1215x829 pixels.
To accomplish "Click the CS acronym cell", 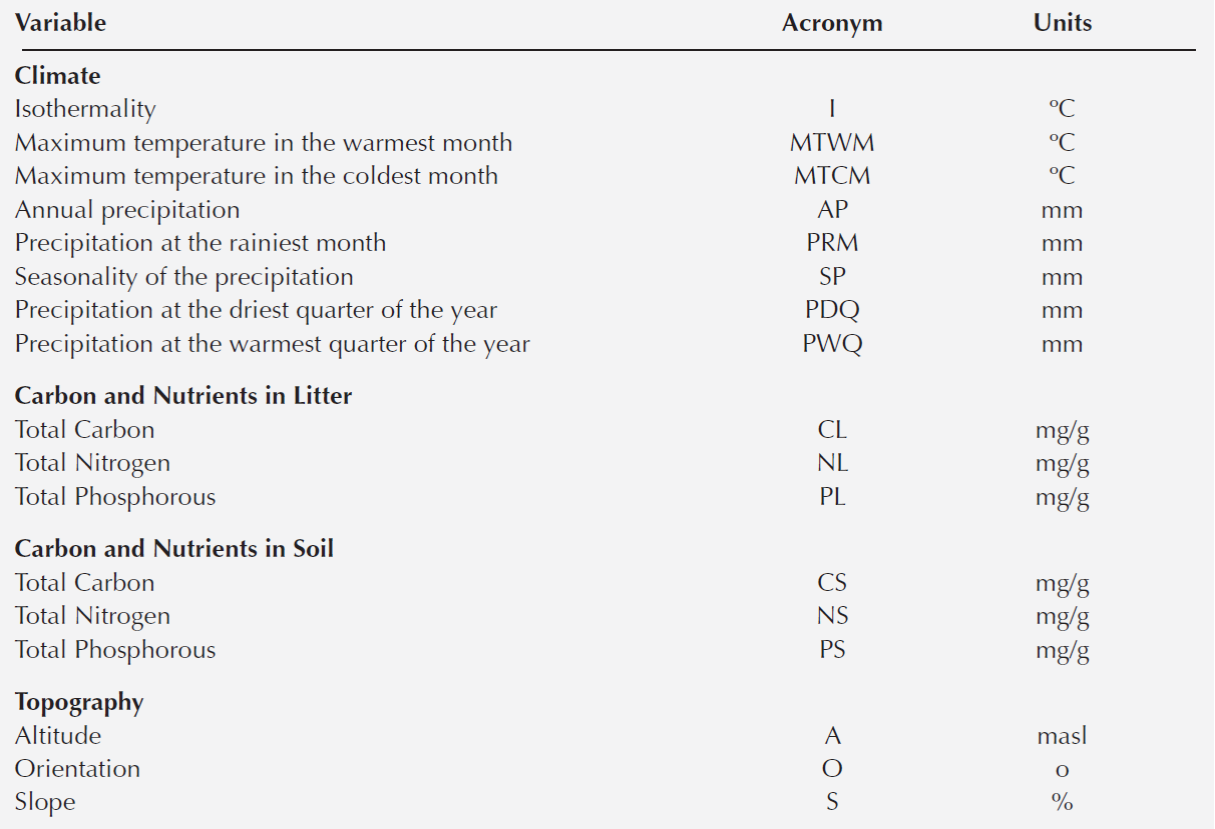I will point(832,583).
